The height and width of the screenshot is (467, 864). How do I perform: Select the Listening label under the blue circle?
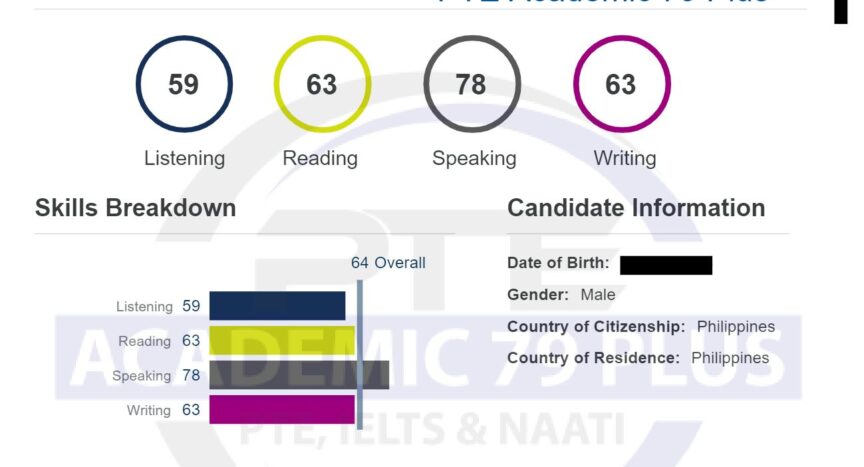click(x=185, y=159)
